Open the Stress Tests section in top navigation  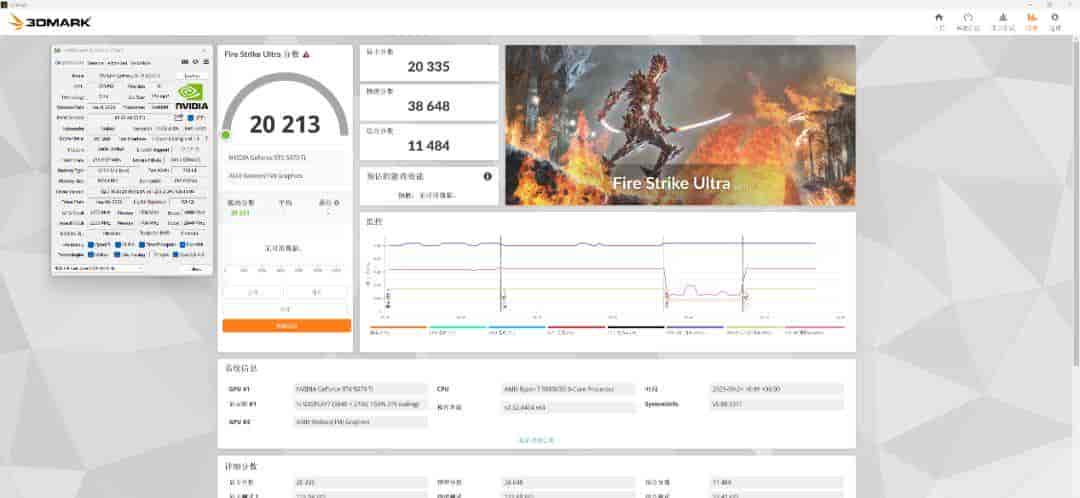click(1002, 21)
